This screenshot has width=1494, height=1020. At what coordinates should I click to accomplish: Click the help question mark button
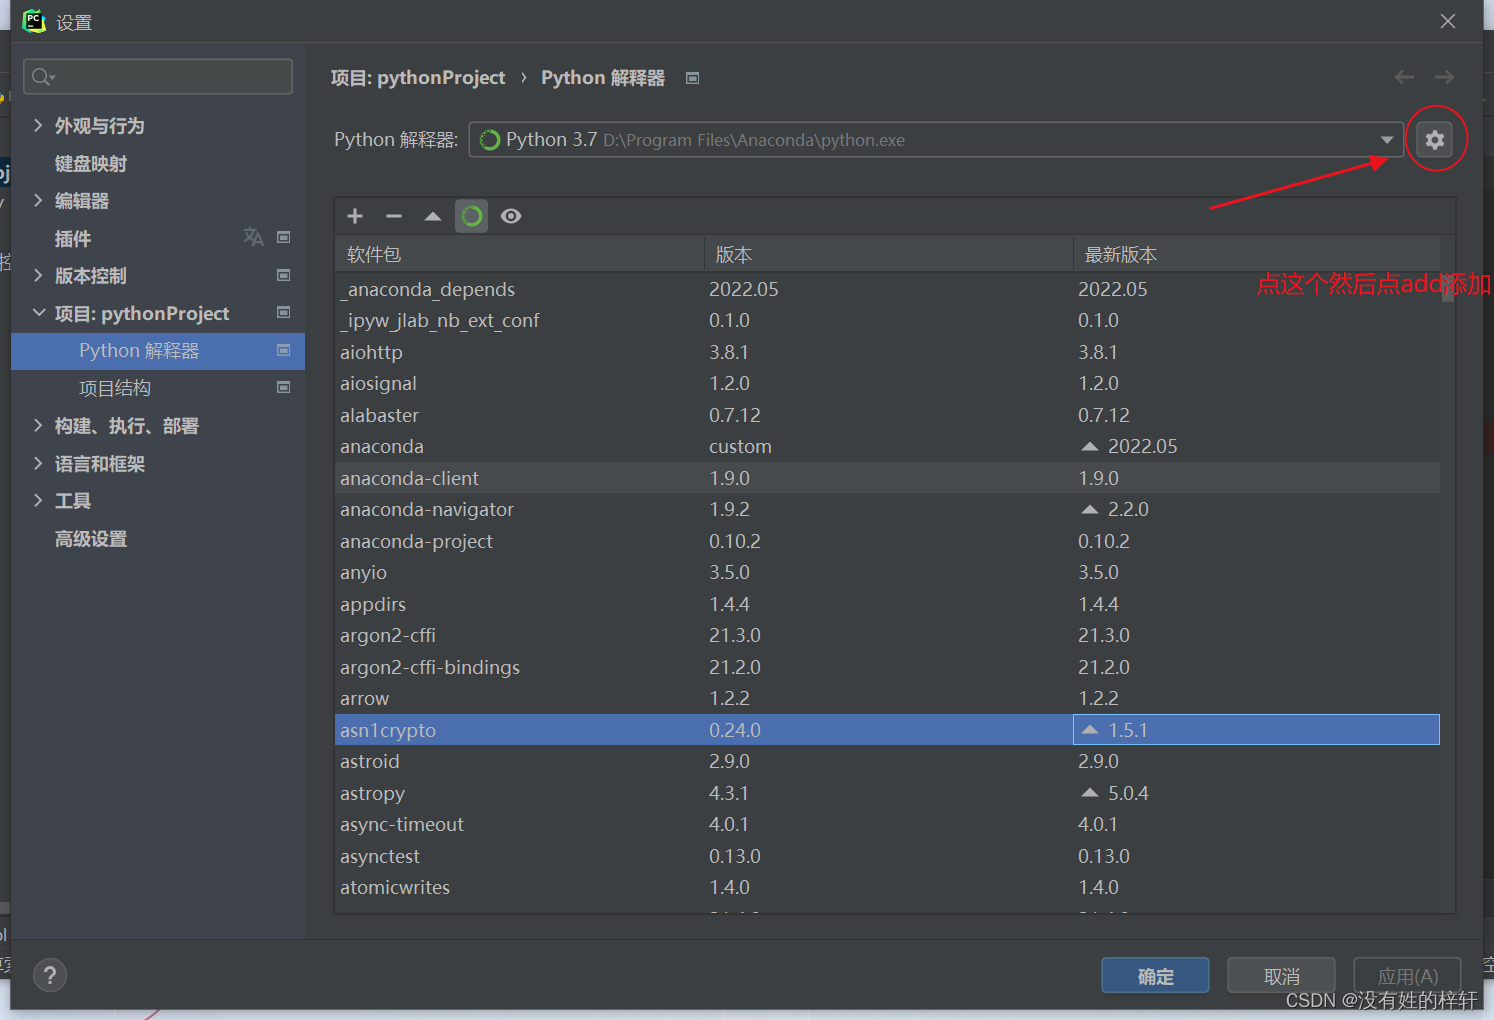point(50,975)
